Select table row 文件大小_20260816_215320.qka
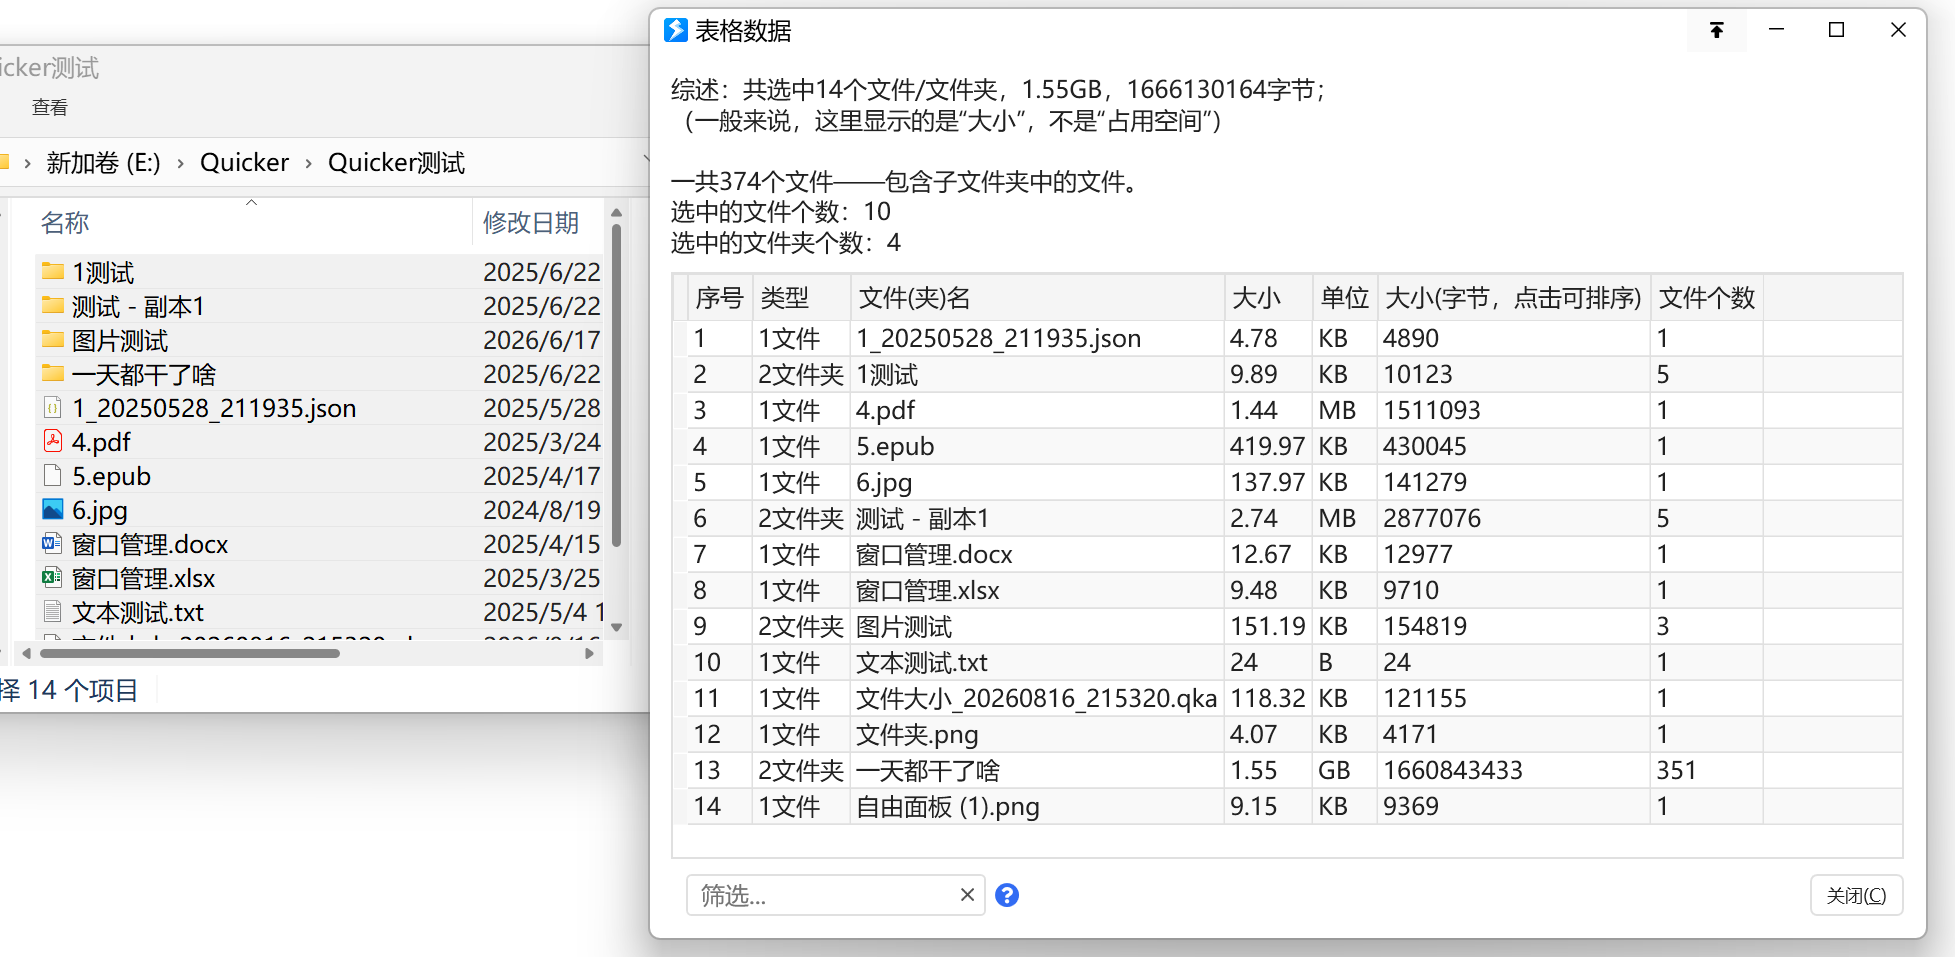1955x957 pixels. [x=1287, y=699]
